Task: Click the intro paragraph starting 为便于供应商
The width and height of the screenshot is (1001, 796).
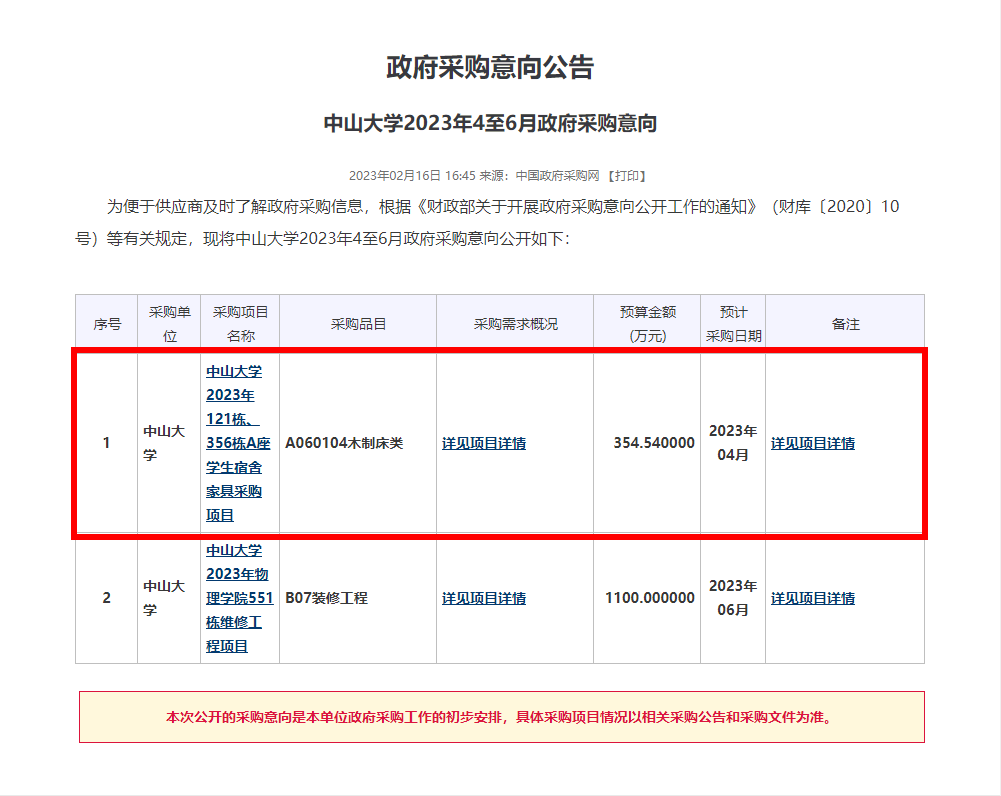Action: (486, 222)
